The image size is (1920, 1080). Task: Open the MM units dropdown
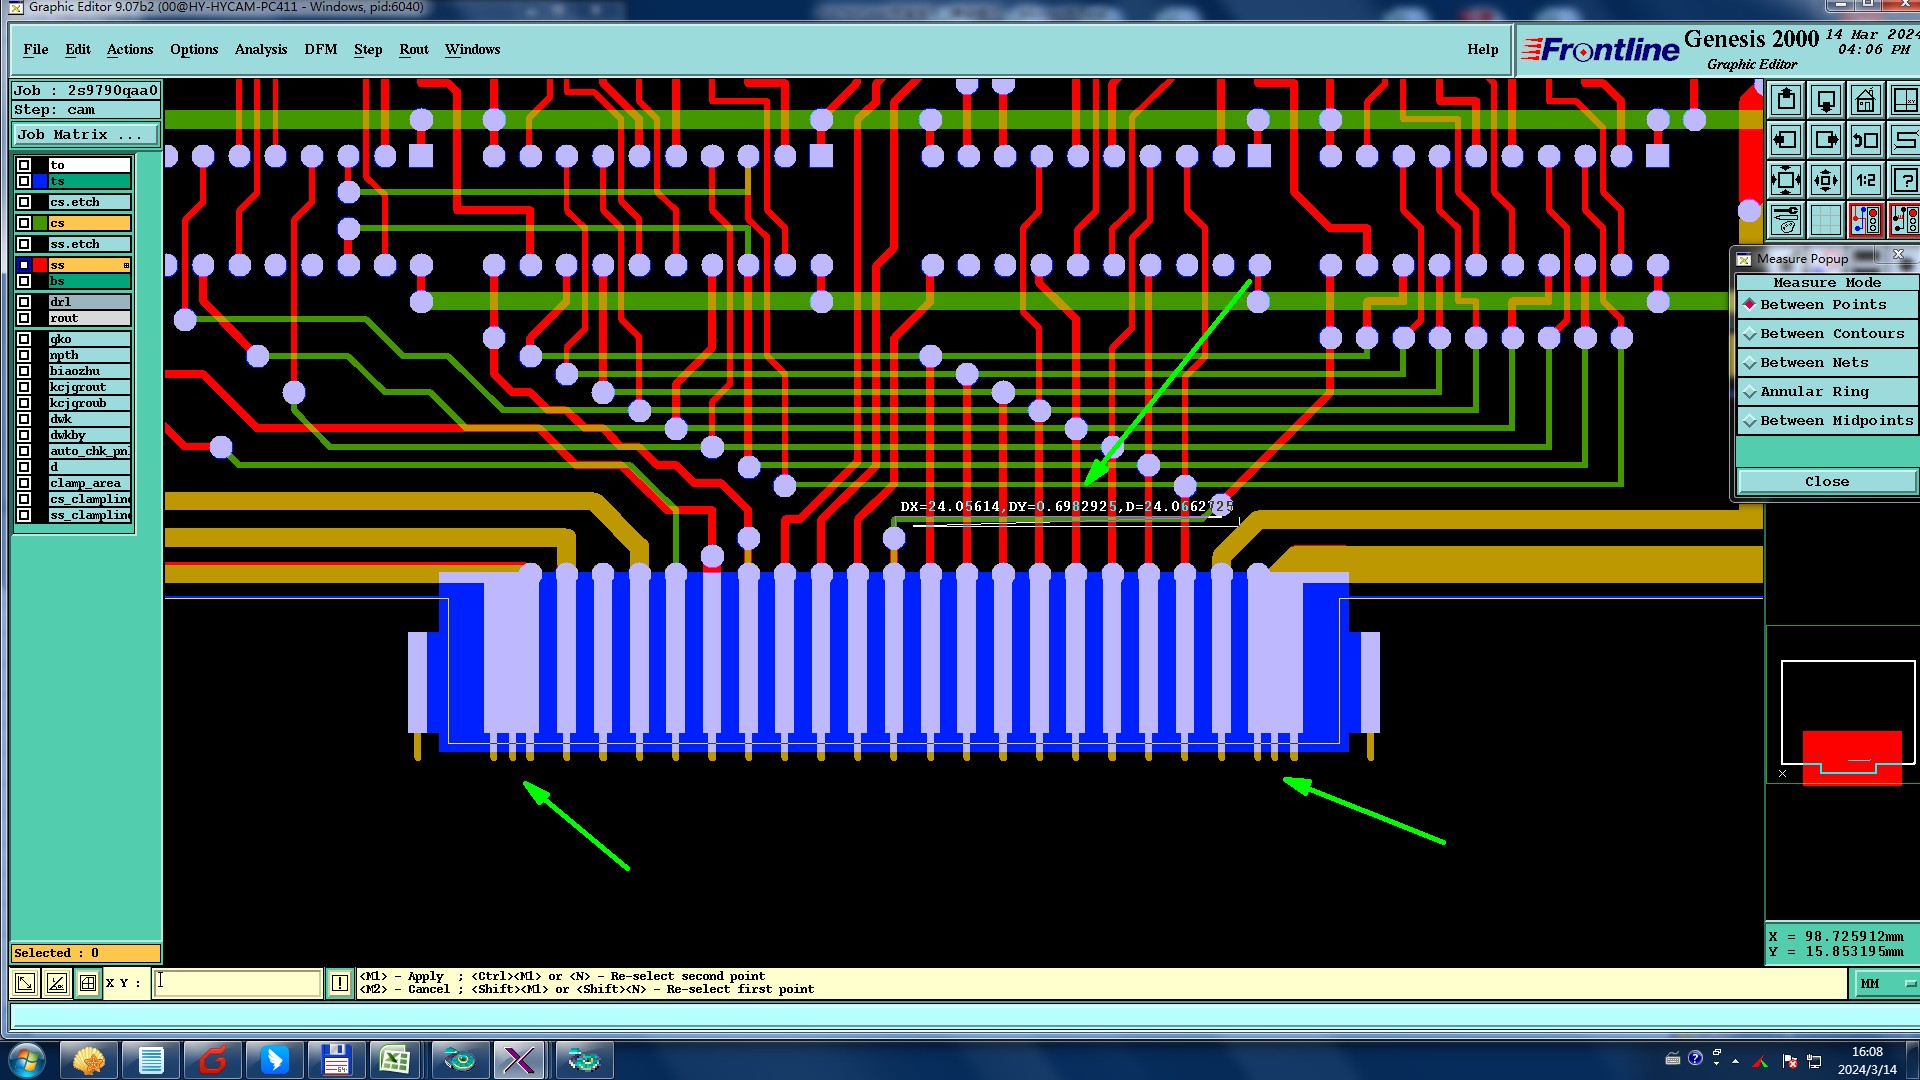pyautogui.click(x=1885, y=984)
